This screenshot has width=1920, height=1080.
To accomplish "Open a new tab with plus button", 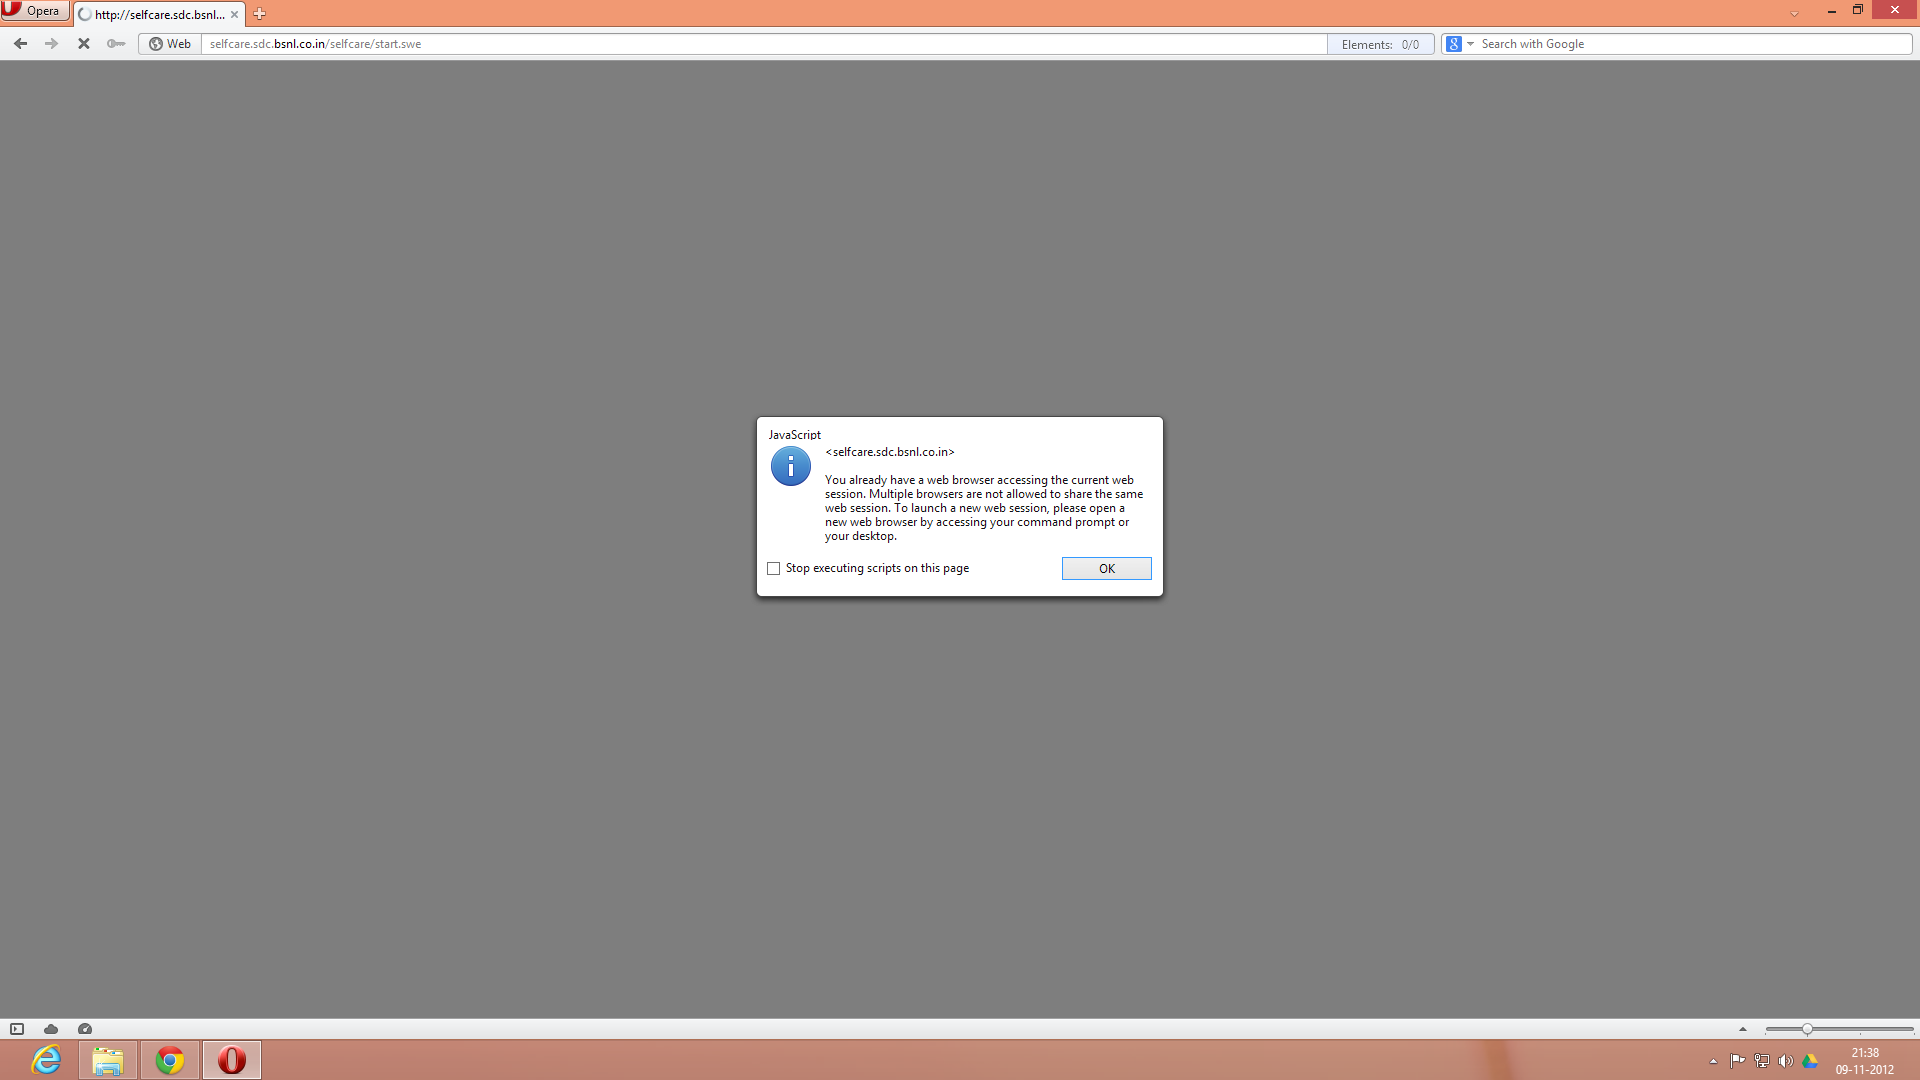I will [x=260, y=14].
